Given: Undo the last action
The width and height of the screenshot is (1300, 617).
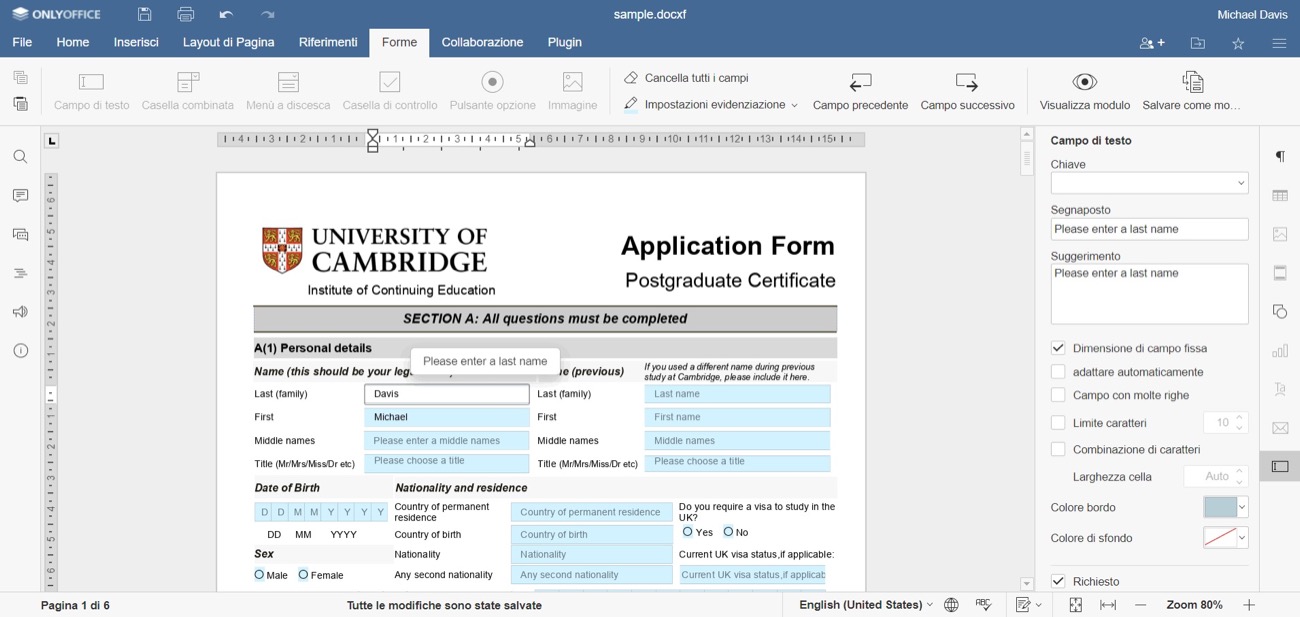Looking at the screenshot, I should pyautogui.click(x=226, y=15).
